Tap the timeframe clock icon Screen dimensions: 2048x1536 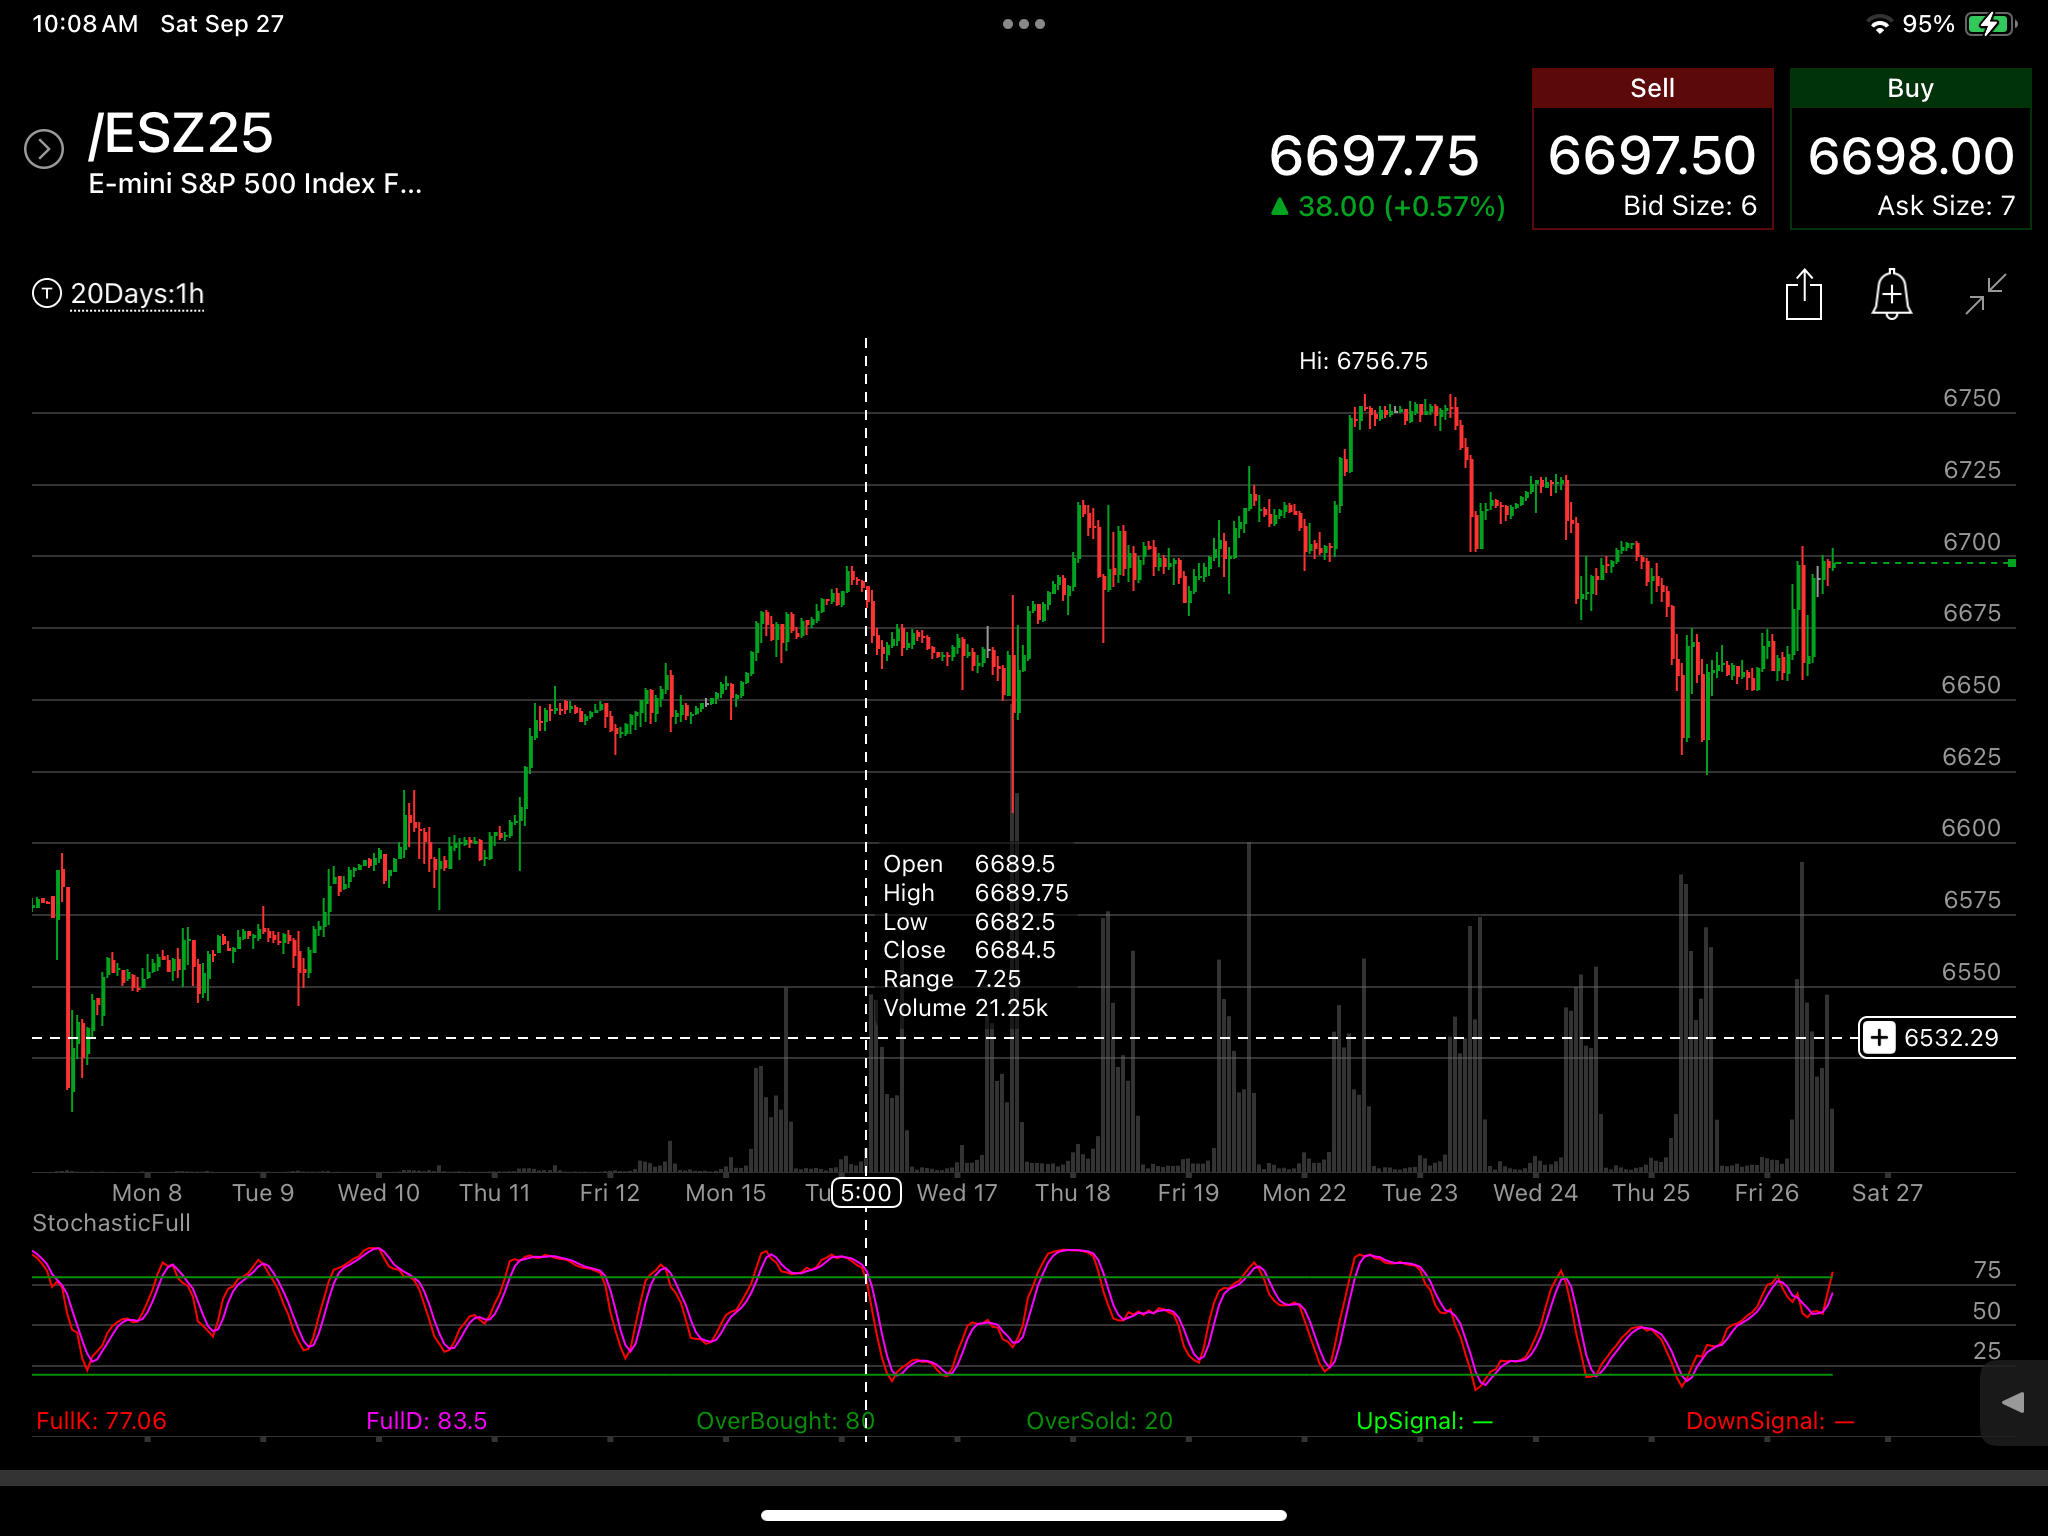[x=47, y=293]
